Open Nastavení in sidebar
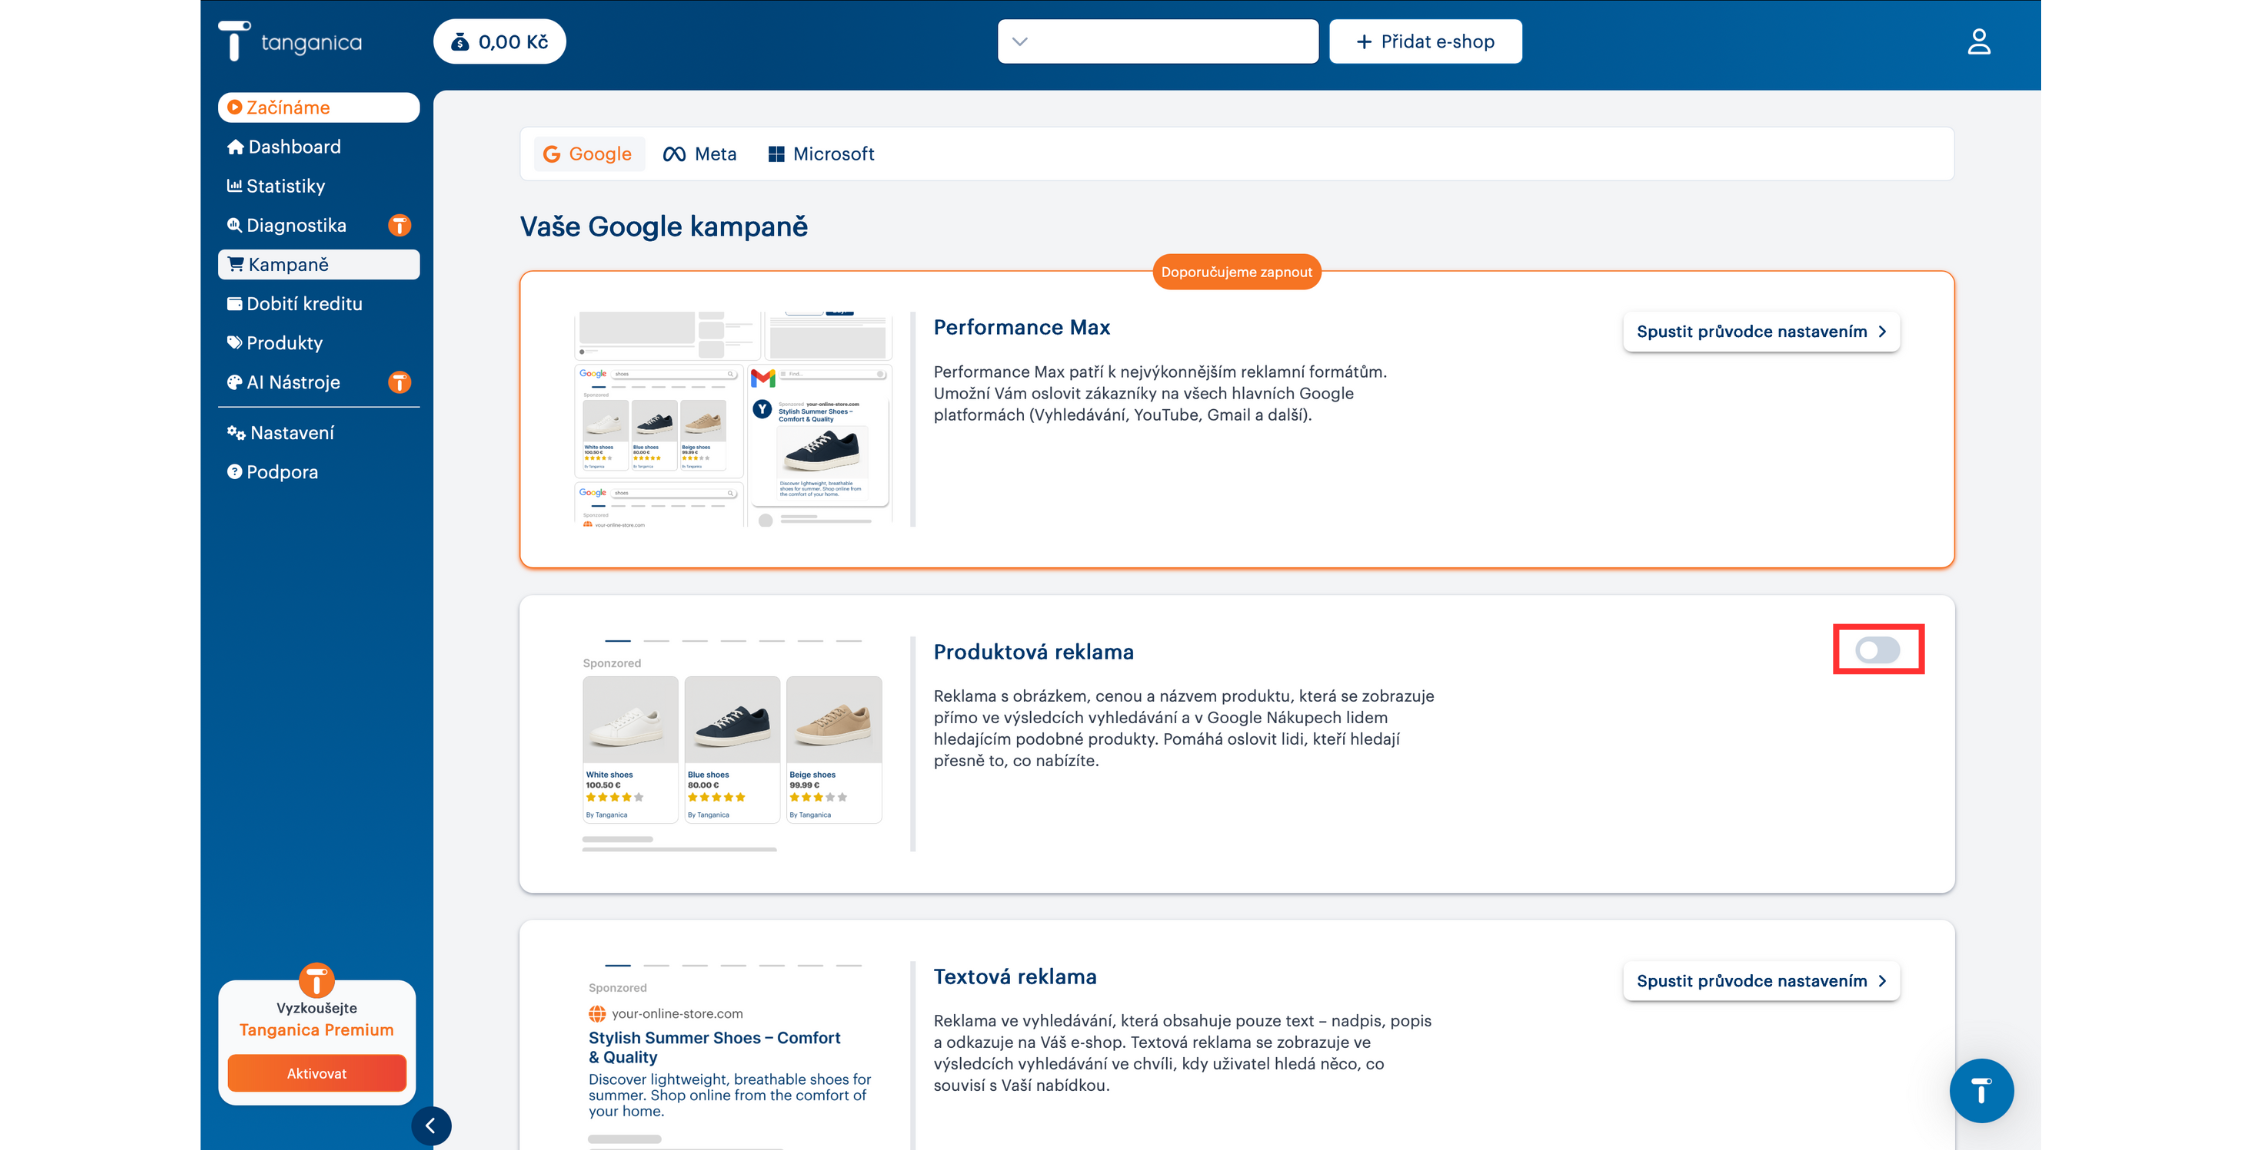This screenshot has height=1150, width=2241. pos(318,433)
